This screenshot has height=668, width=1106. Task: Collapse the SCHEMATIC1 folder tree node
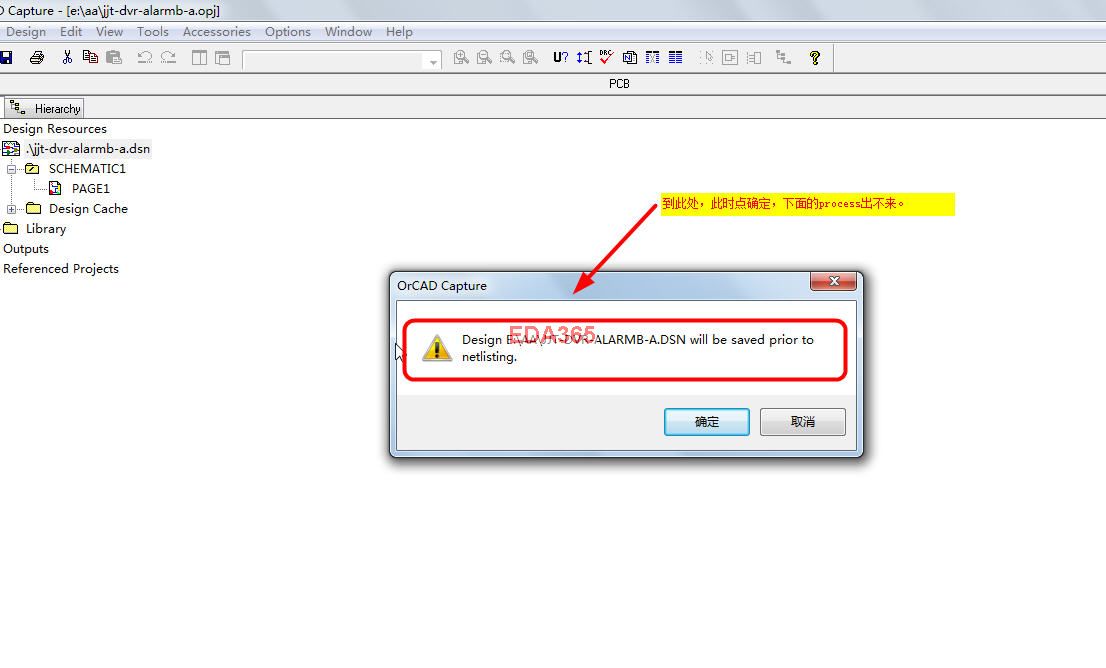[x=11, y=169]
